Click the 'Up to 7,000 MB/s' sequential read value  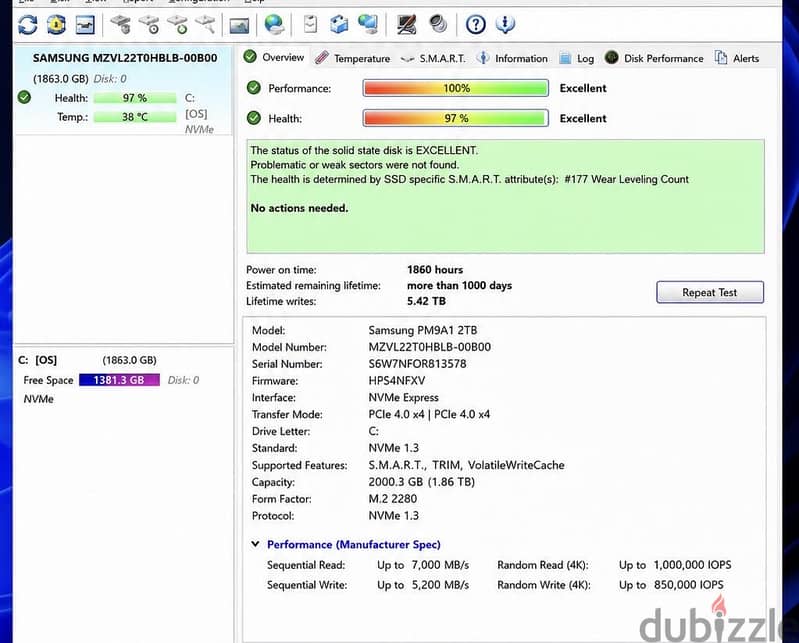point(423,565)
